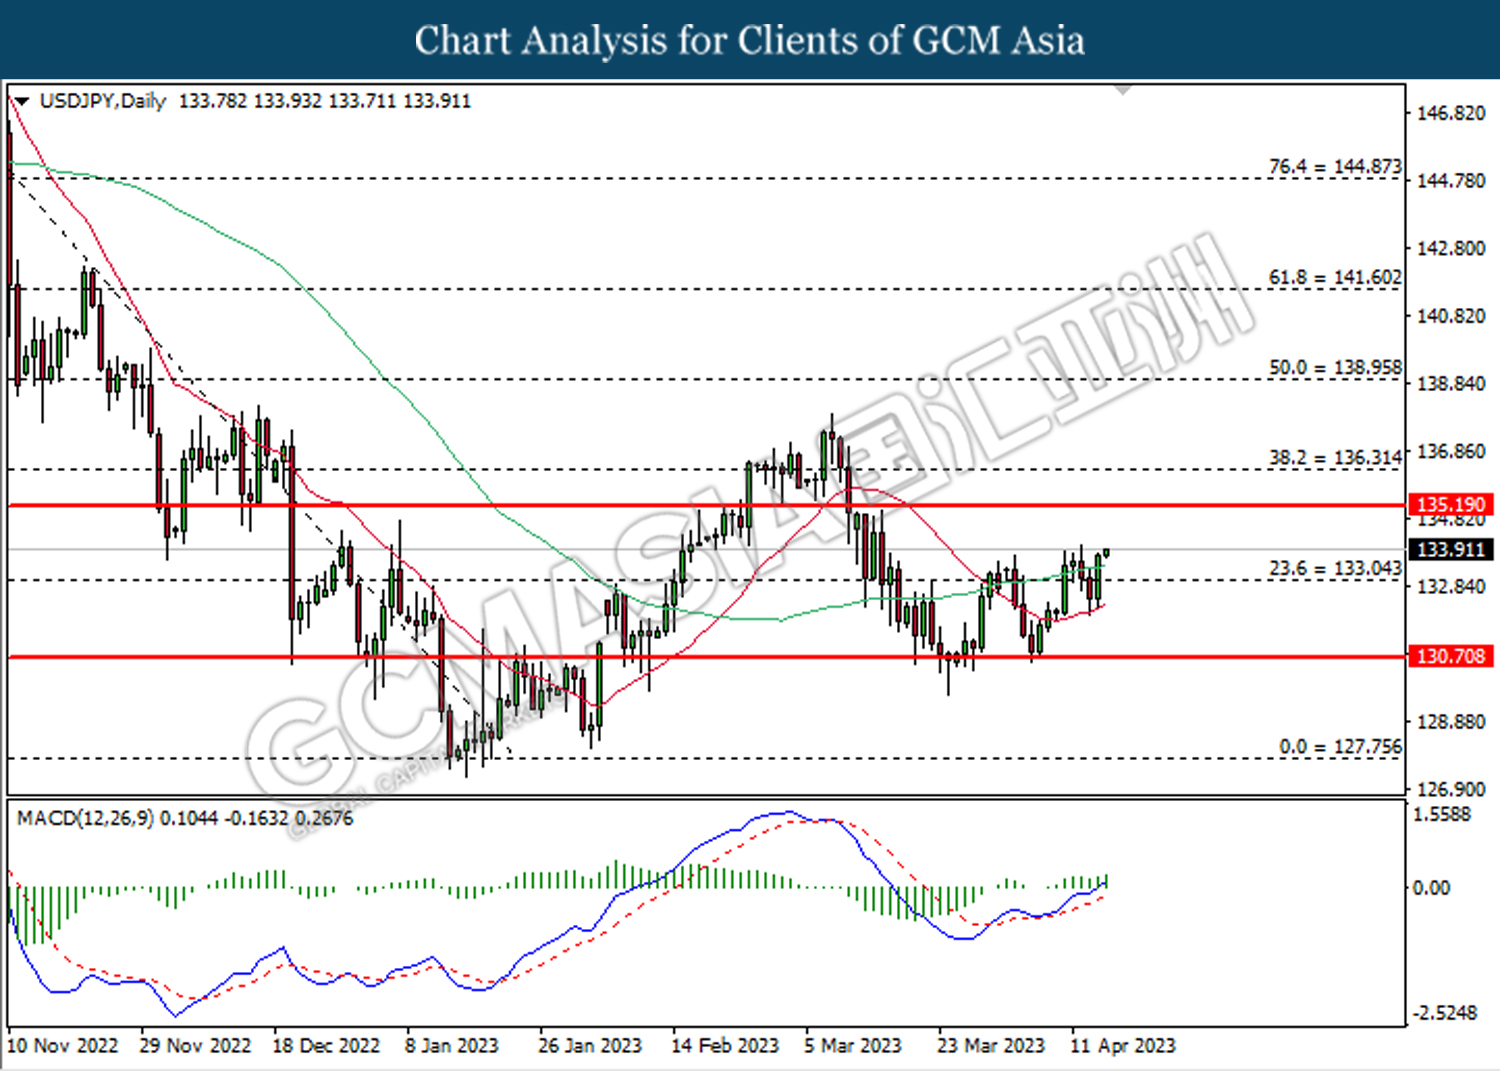Click the black 133.911 current price tag
The height and width of the screenshot is (1071, 1500).
[1451, 549]
